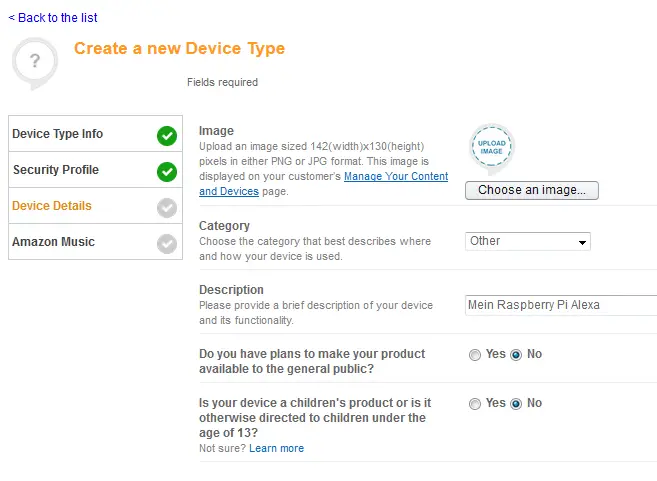Select the Device Details step
Image resolution: width=657 pixels, height=481 pixels.
pyautogui.click(x=95, y=206)
